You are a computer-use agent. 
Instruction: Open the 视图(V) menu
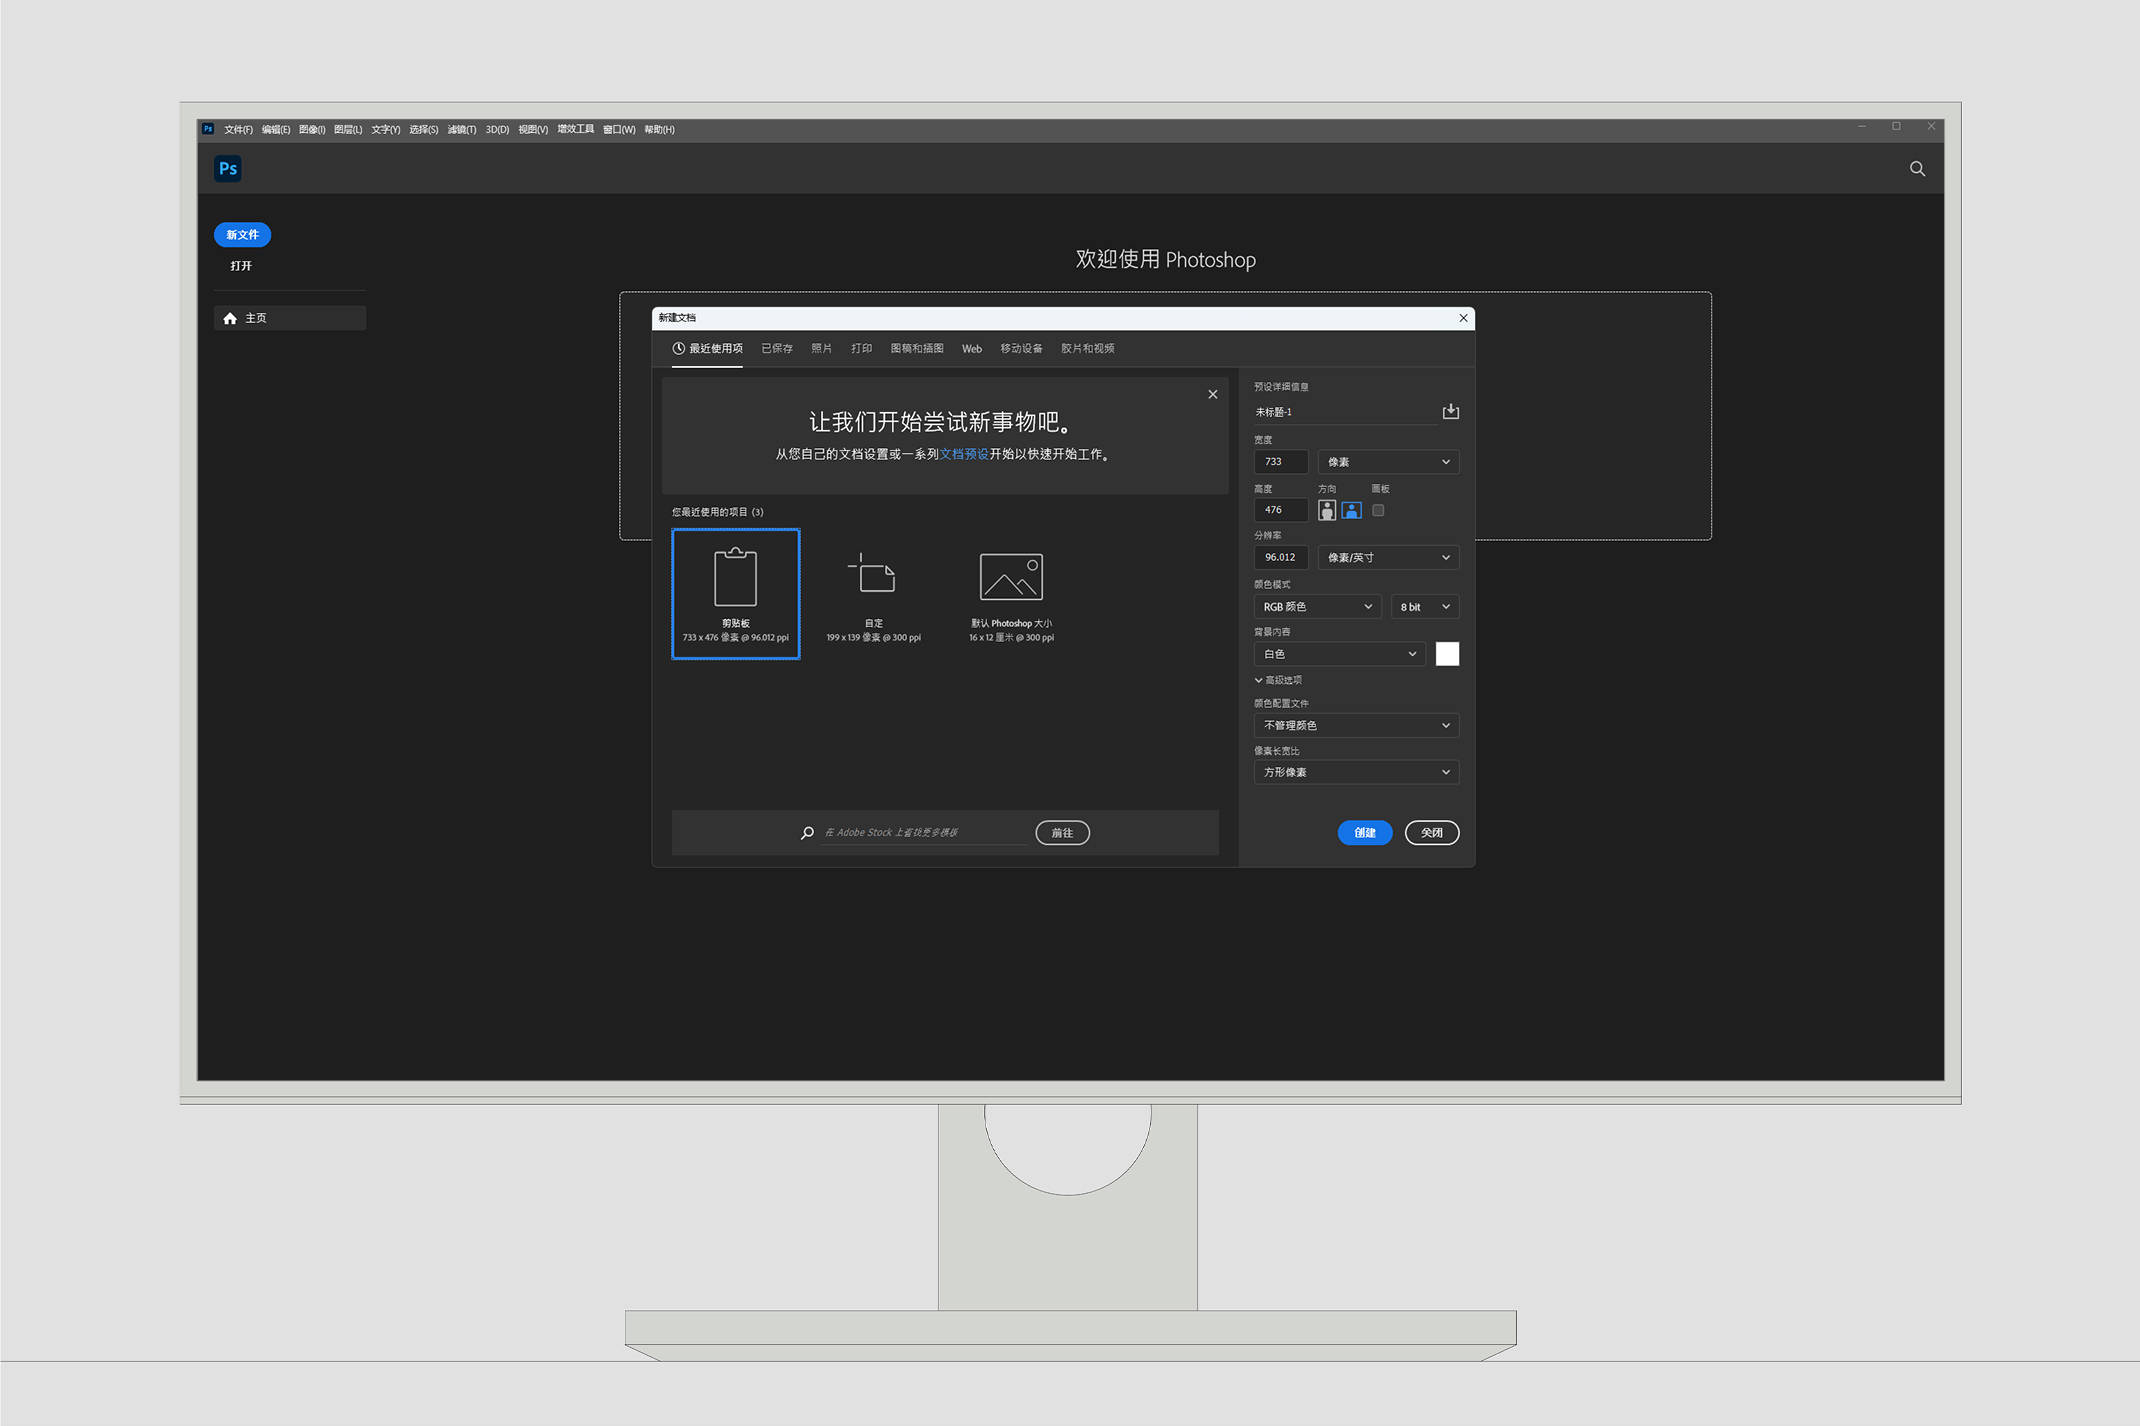(533, 130)
